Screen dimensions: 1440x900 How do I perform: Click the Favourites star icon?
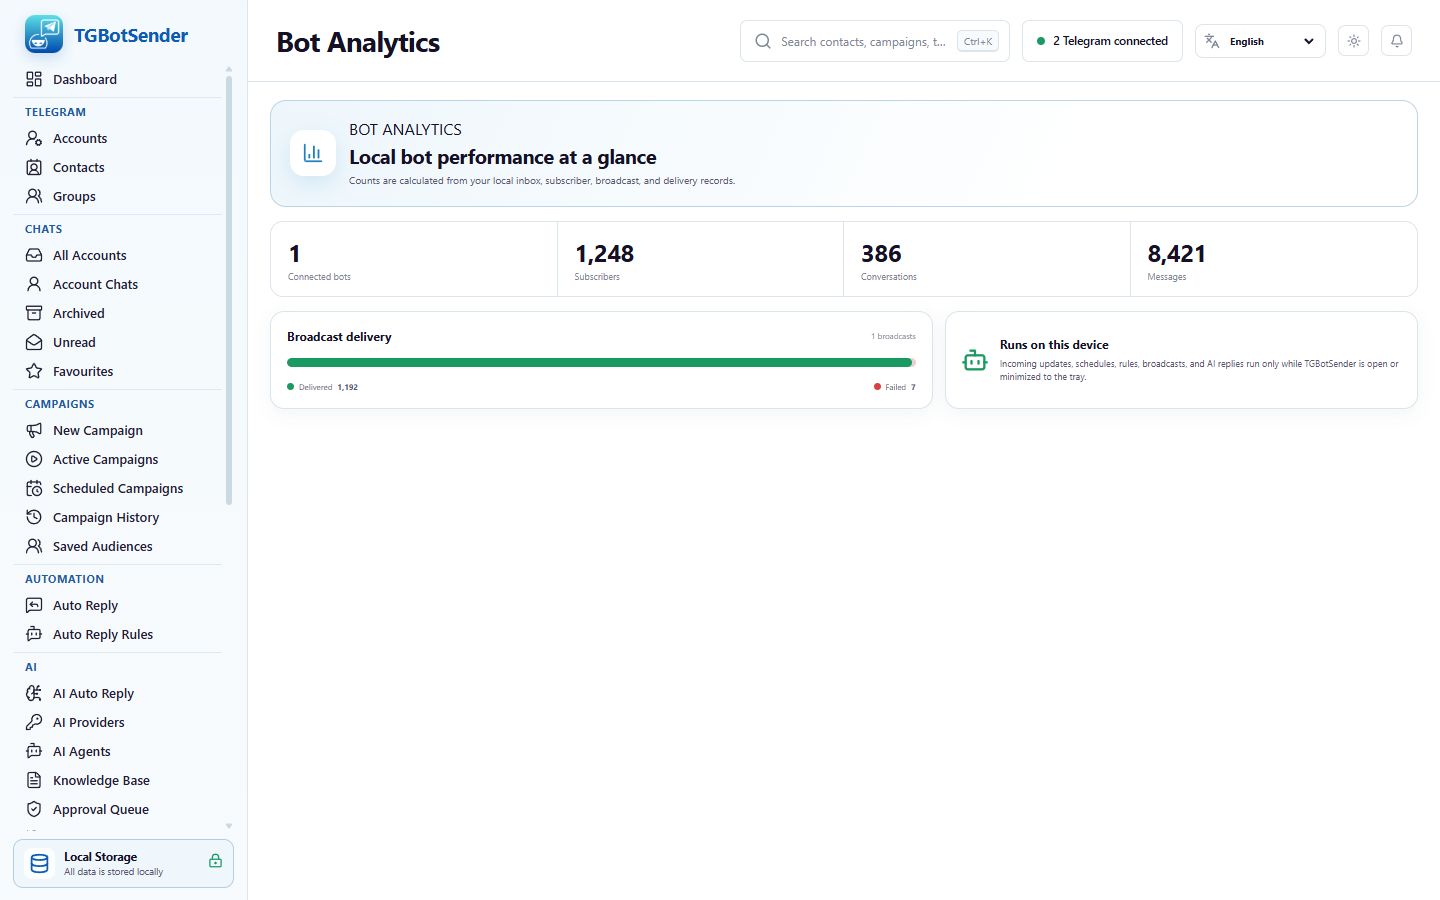pyautogui.click(x=34, y=371)
